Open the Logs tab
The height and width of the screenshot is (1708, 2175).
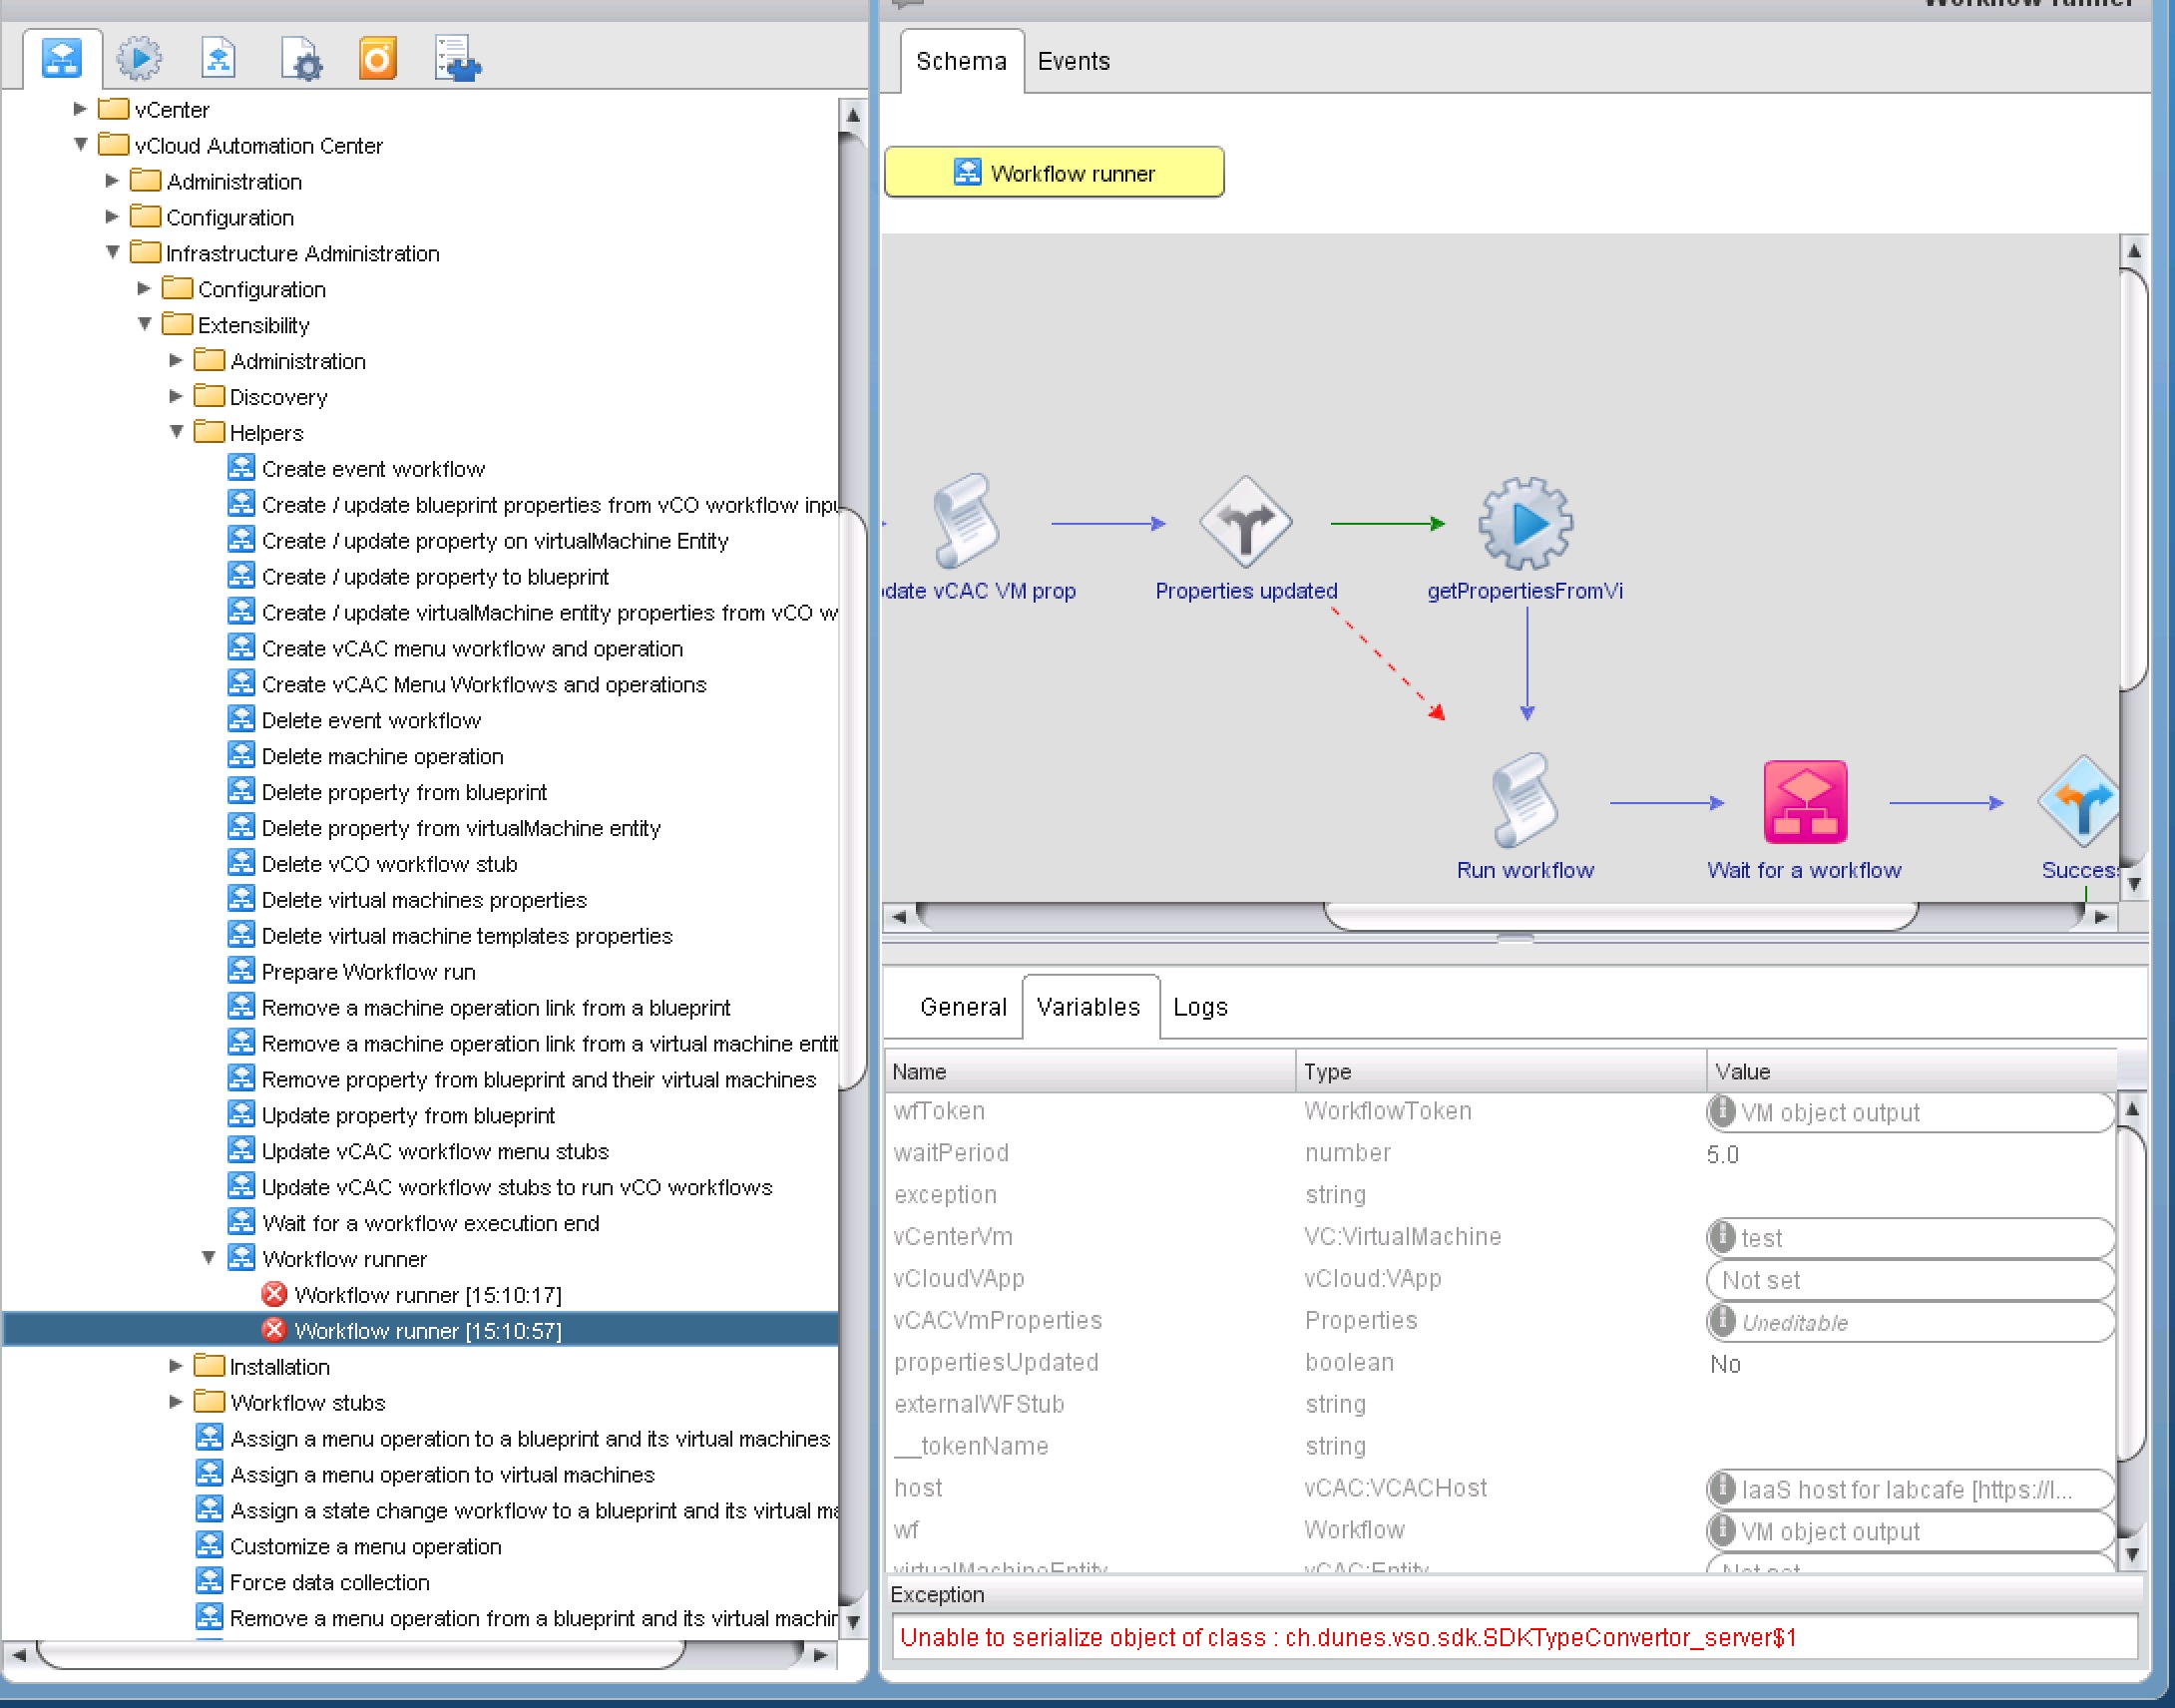tap(1199, 1007)
